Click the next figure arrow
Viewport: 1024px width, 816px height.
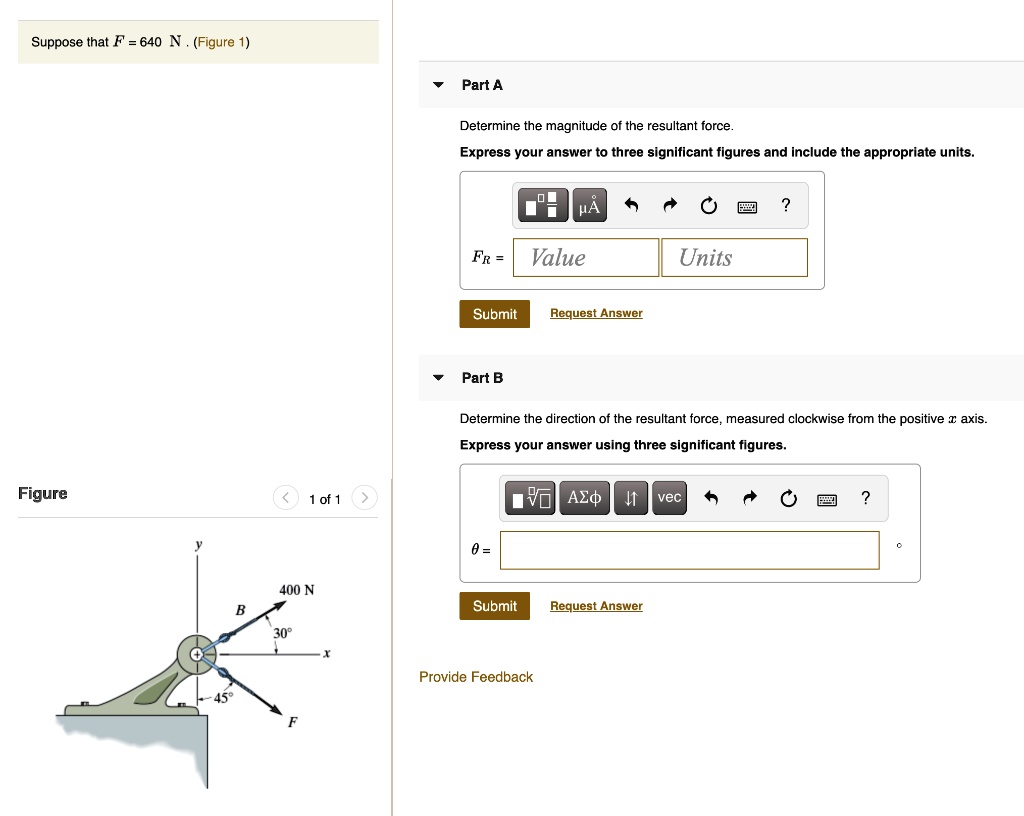[x=363, y=497]
